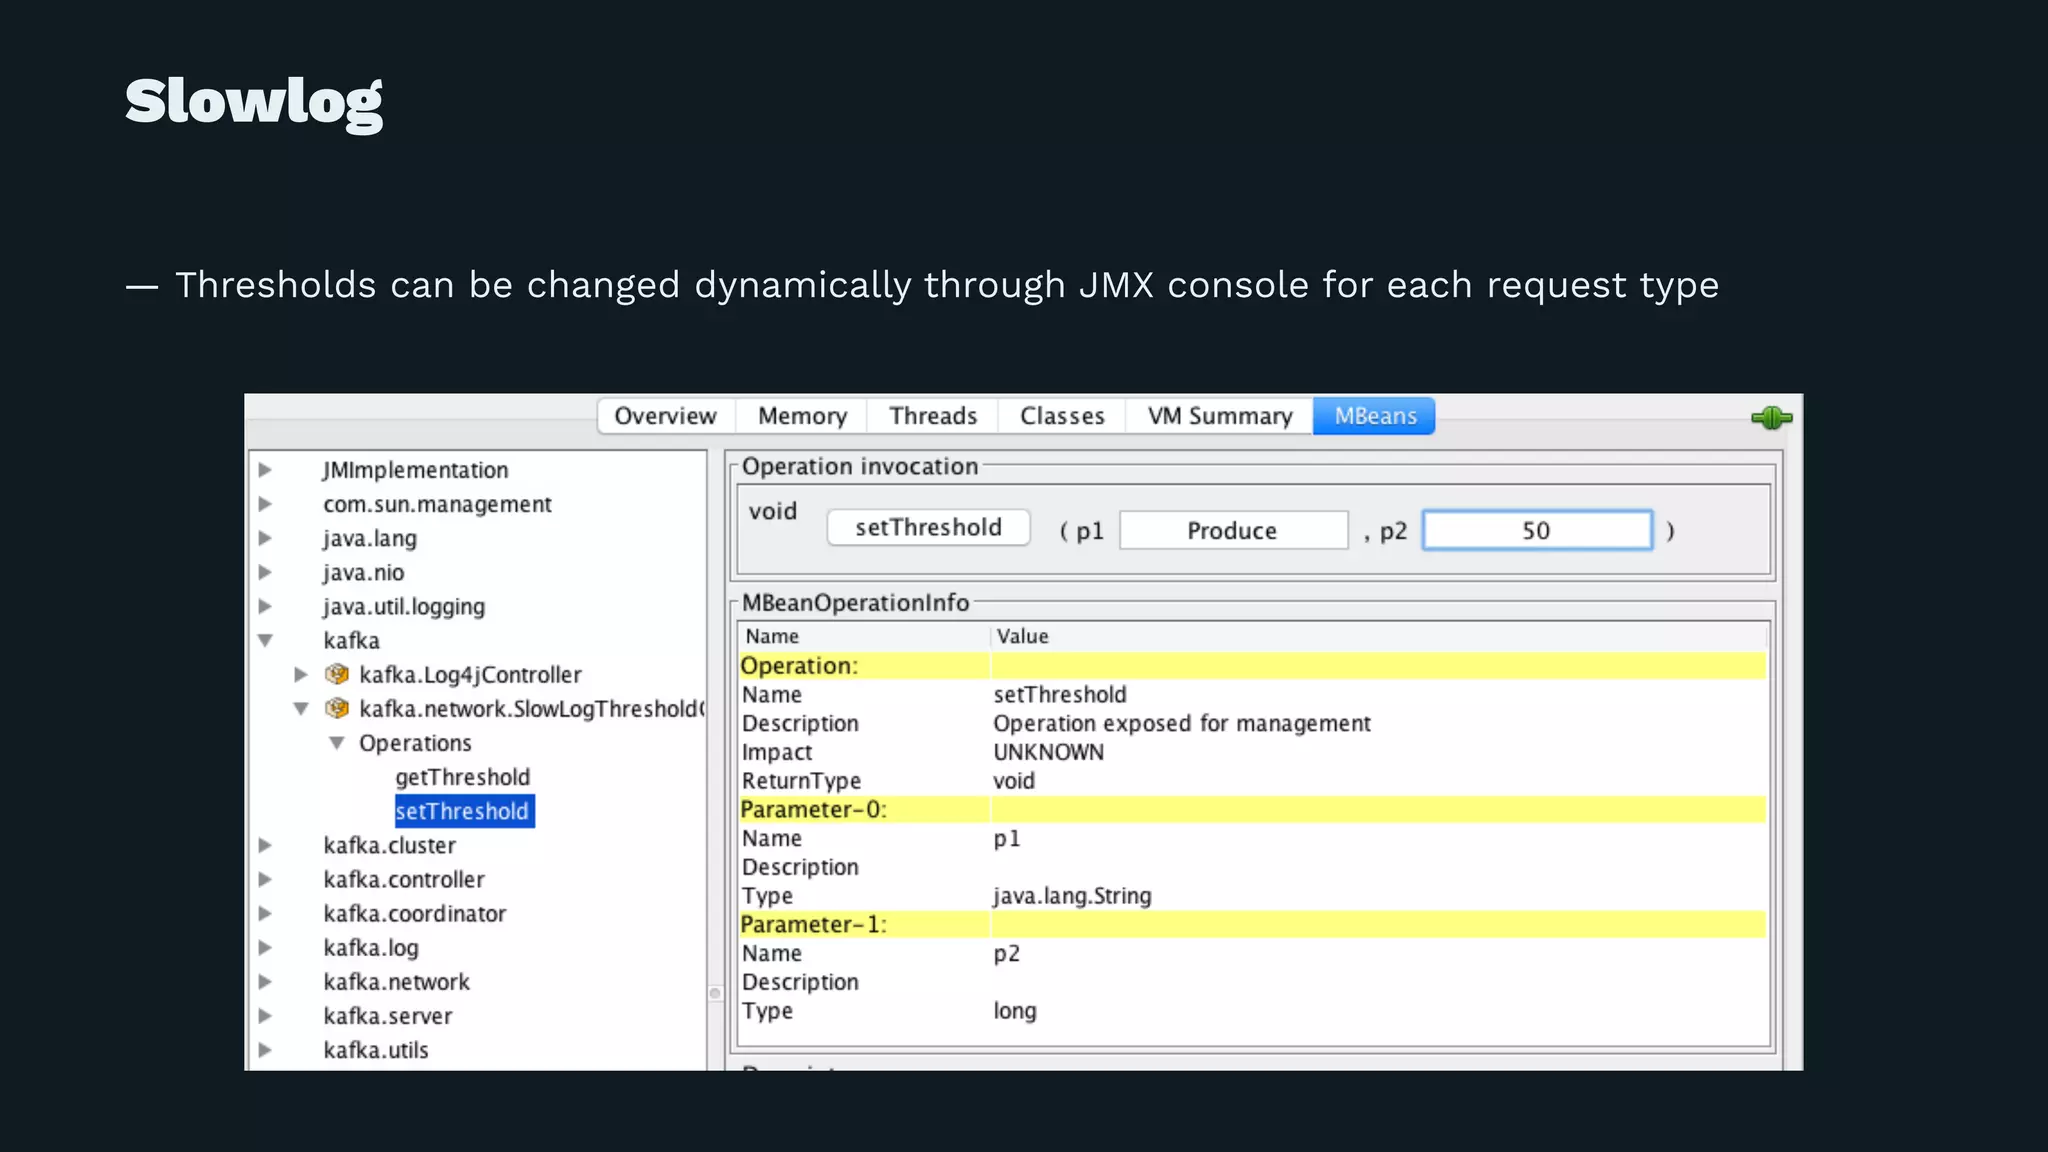Expand the kafka.cluster node
2048x1152 pixels.
point(265,844)
